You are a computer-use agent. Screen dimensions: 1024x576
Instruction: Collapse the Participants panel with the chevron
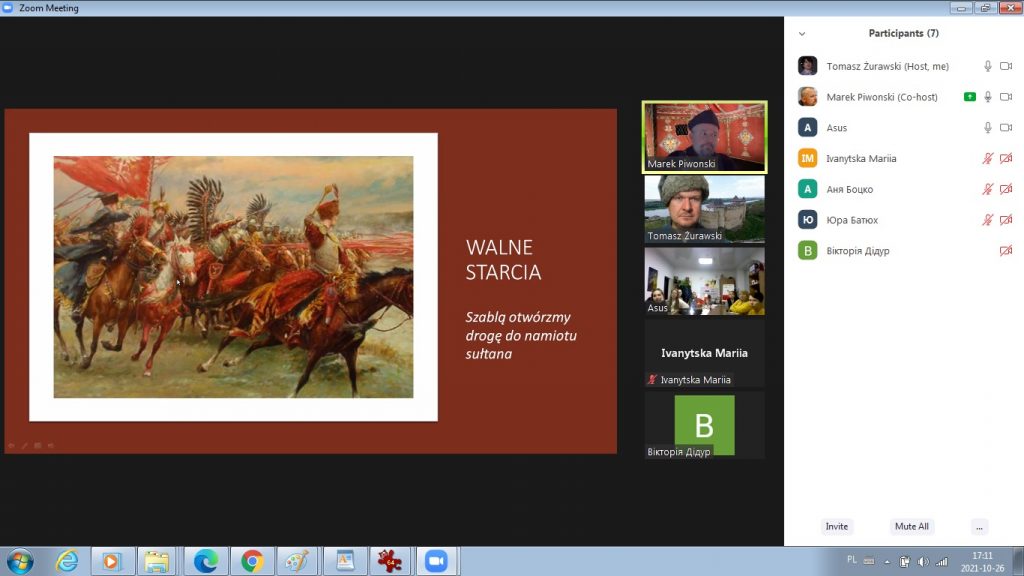(802, 34)
